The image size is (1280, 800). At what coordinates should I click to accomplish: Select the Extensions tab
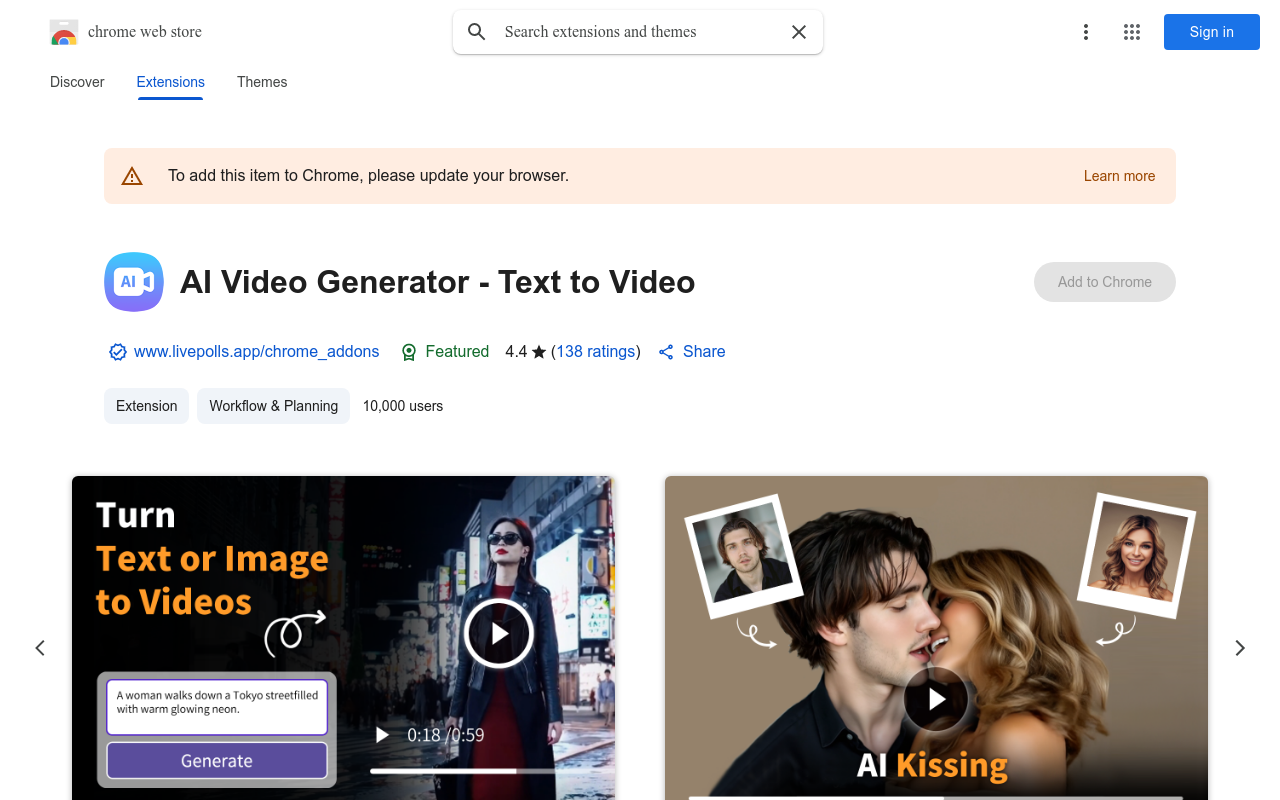pyautogui.click(x=171, y=82)
